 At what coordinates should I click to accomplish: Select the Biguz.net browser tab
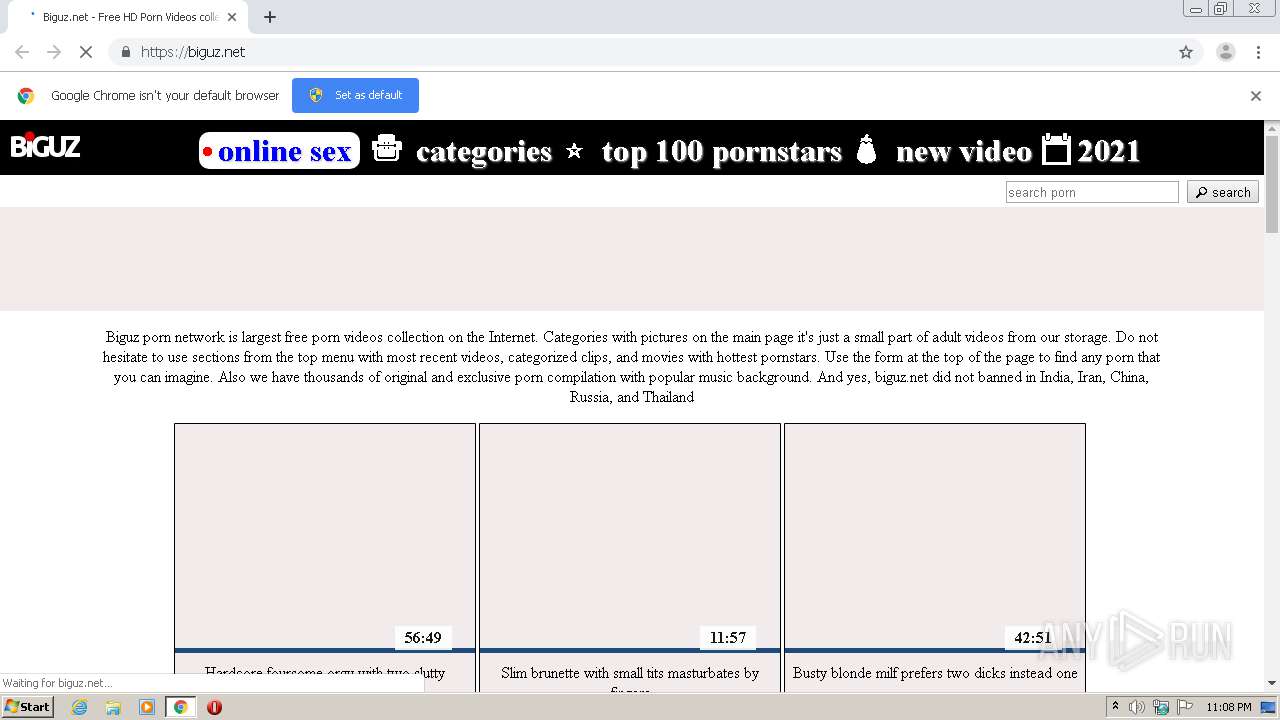click(x=128, y=17)
